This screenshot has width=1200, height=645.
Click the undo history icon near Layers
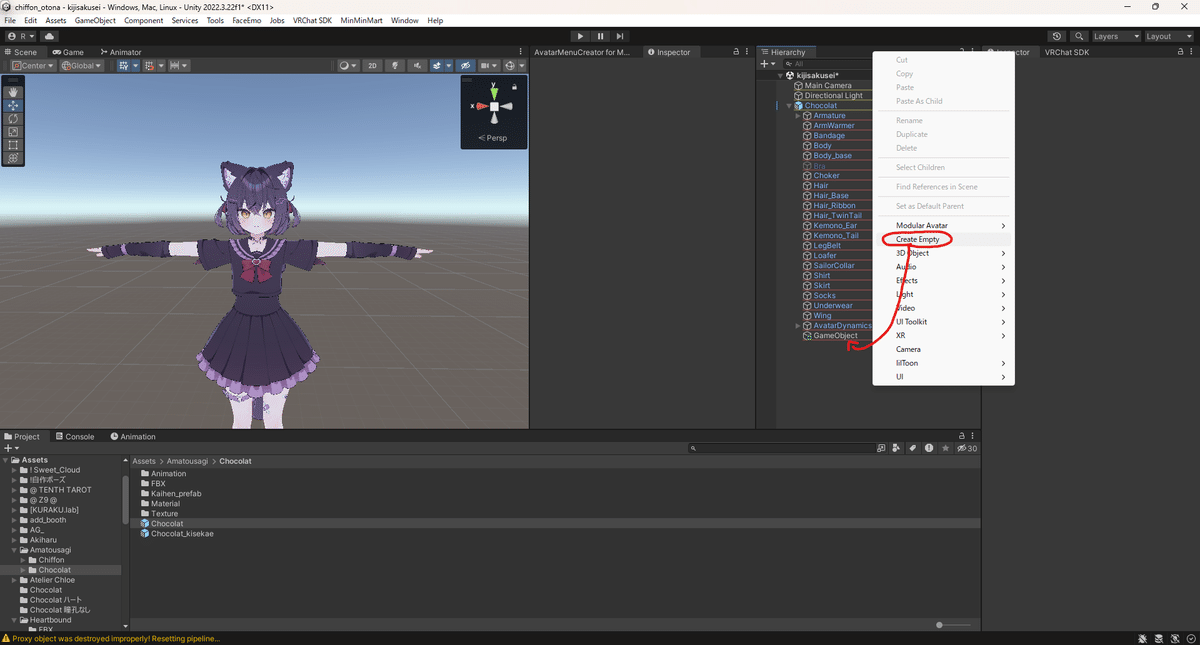pos(1057,36)
